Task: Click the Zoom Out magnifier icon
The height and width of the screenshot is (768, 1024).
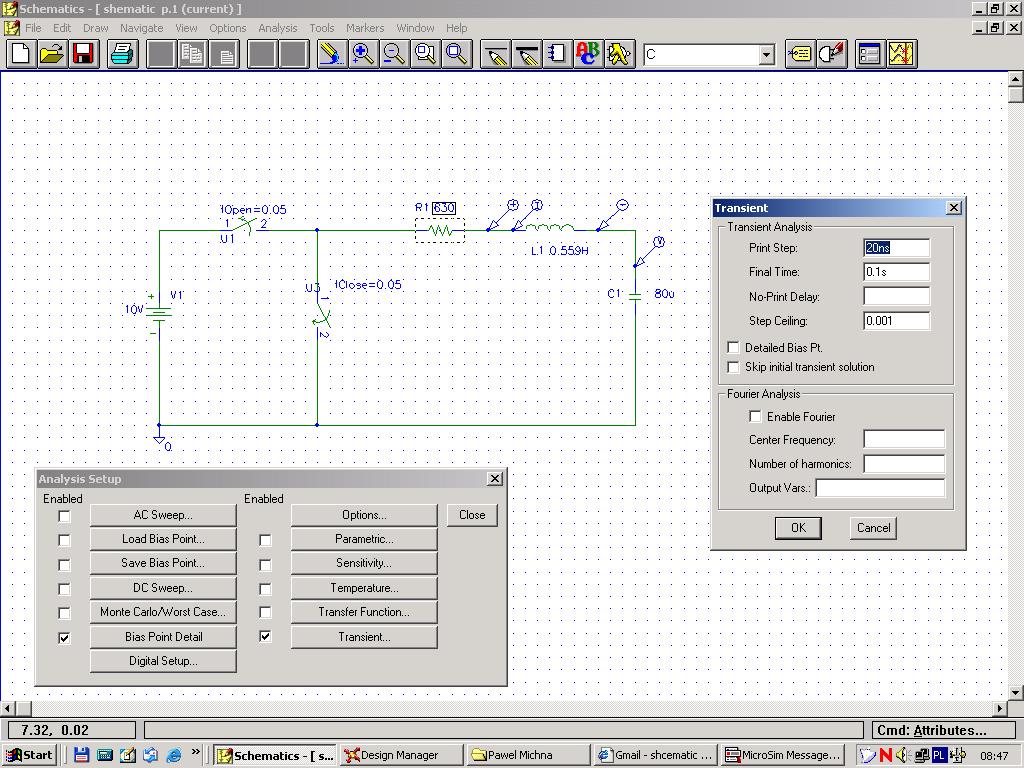Action: pyautogui.click(x=394, y=54)
